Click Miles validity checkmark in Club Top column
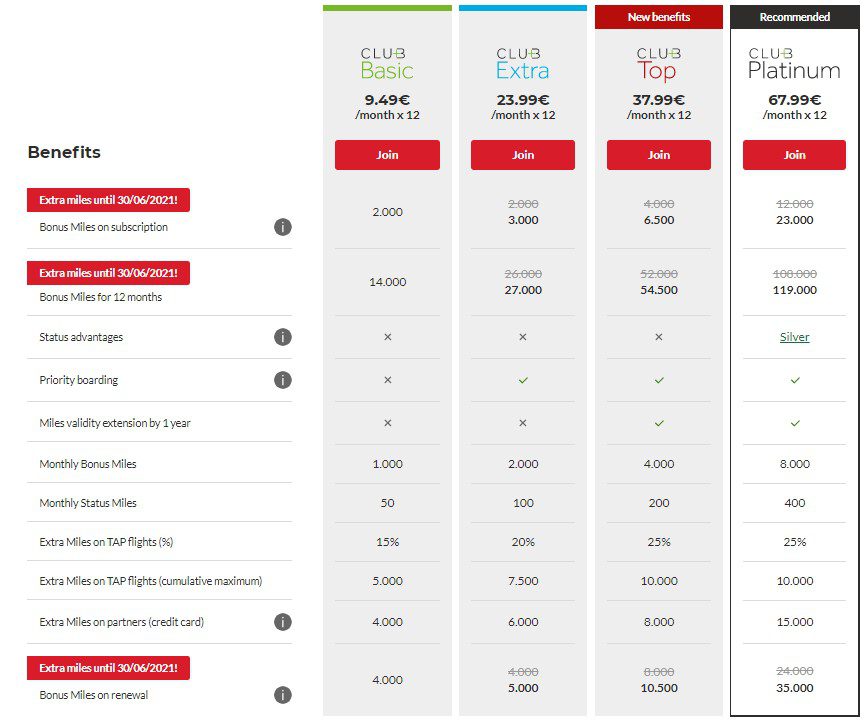The width and height of the screenshot is (867, 727). [x=659, y=423]
